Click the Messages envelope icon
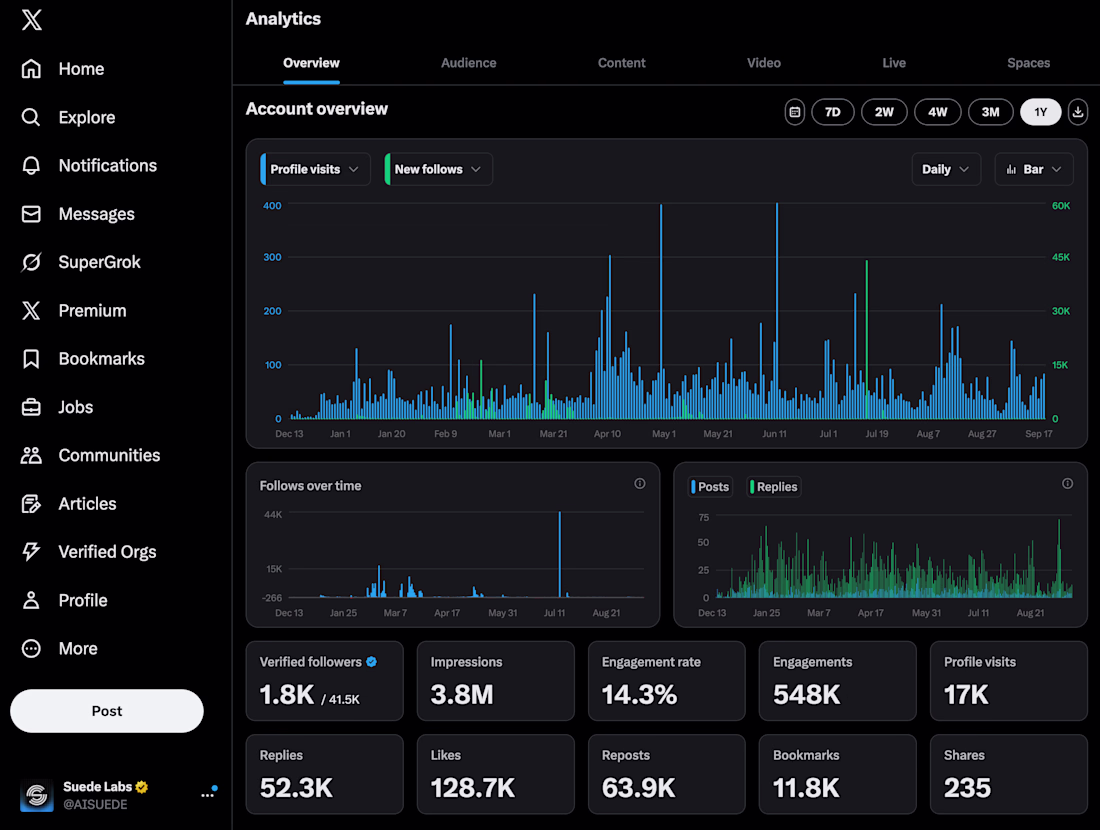 coord(31,214)
